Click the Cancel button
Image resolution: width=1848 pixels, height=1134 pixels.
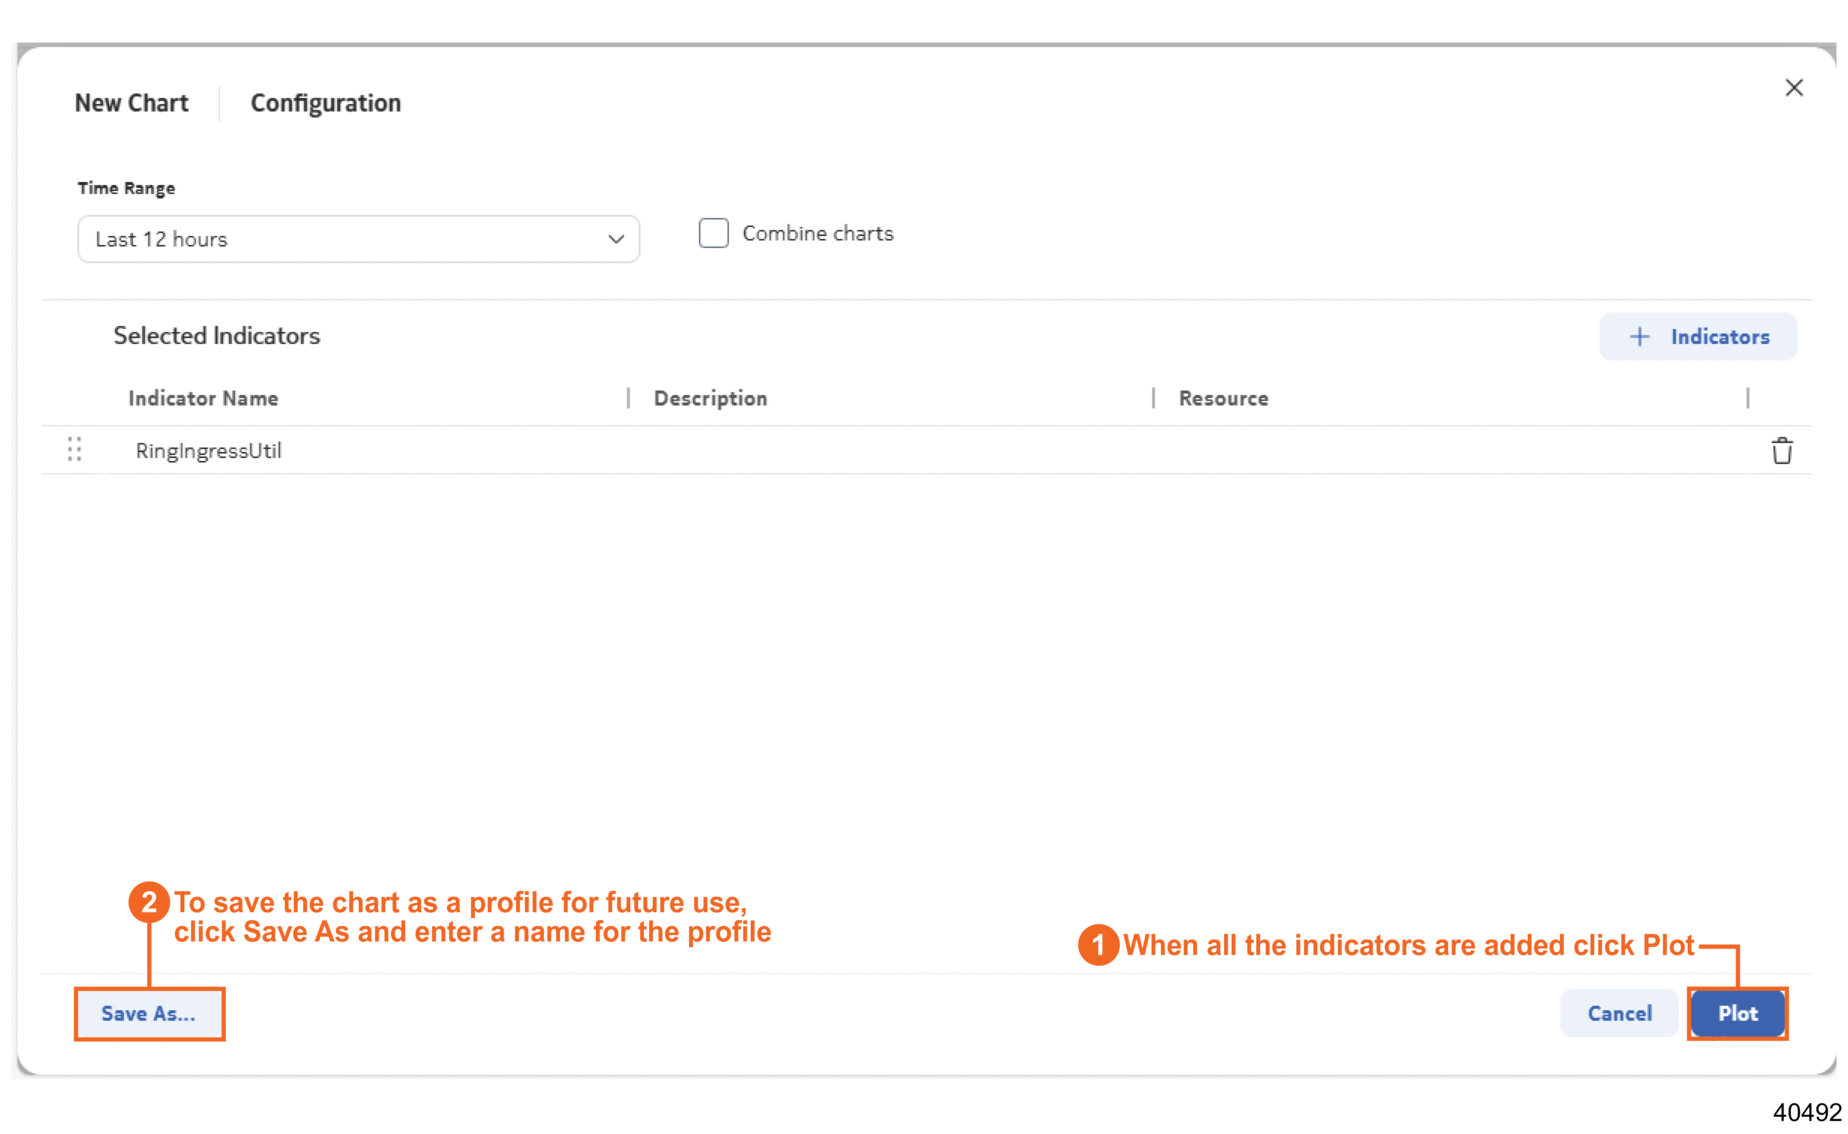pos(1618,1013)
